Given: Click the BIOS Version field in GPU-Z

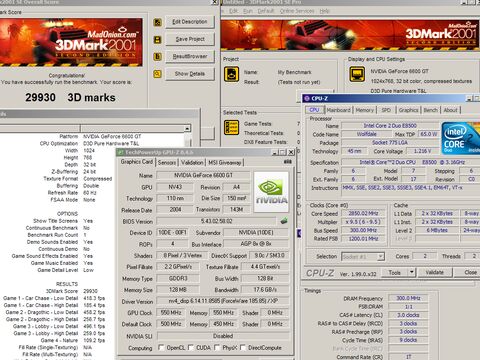Looking at the screenshot, I should (x=216, y=221).
